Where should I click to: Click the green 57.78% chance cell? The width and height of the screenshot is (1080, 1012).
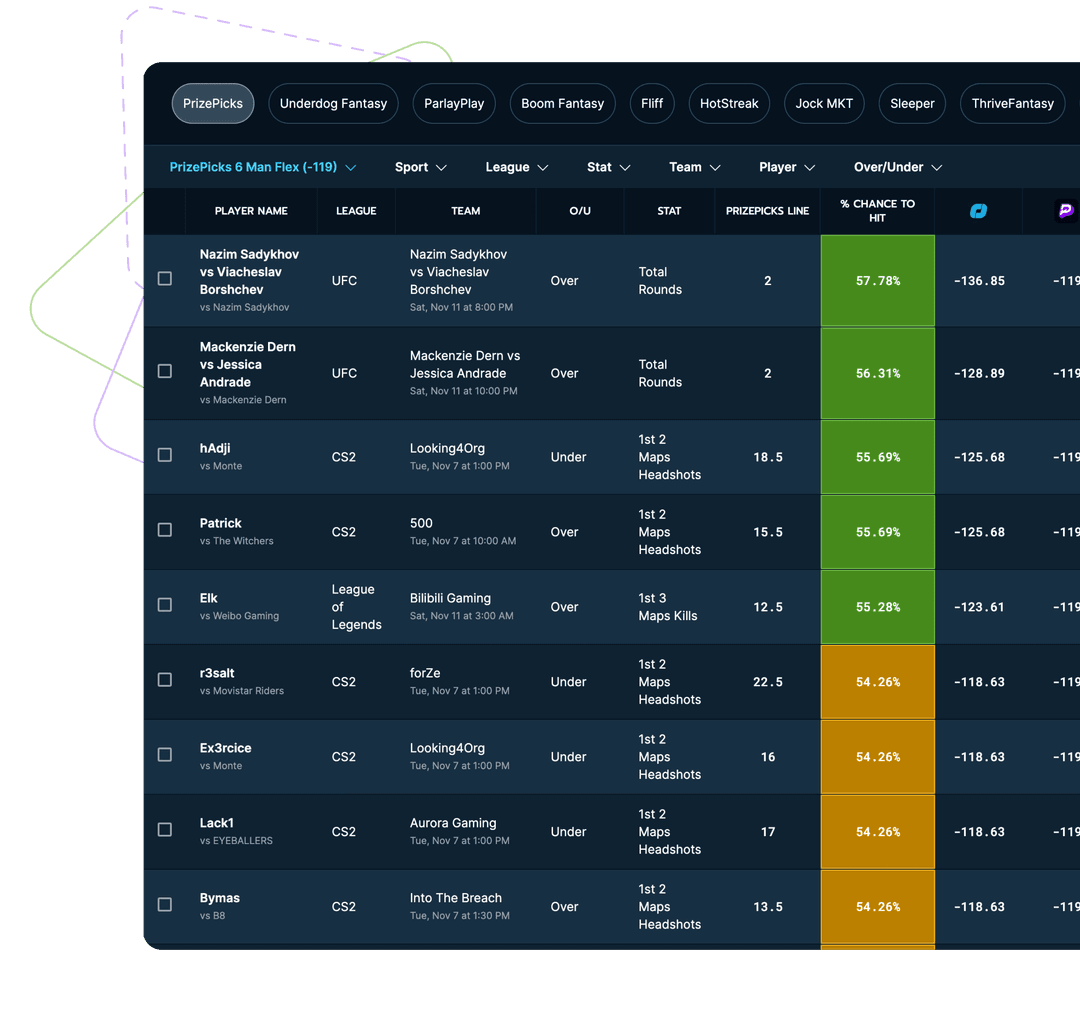(877, 280)
